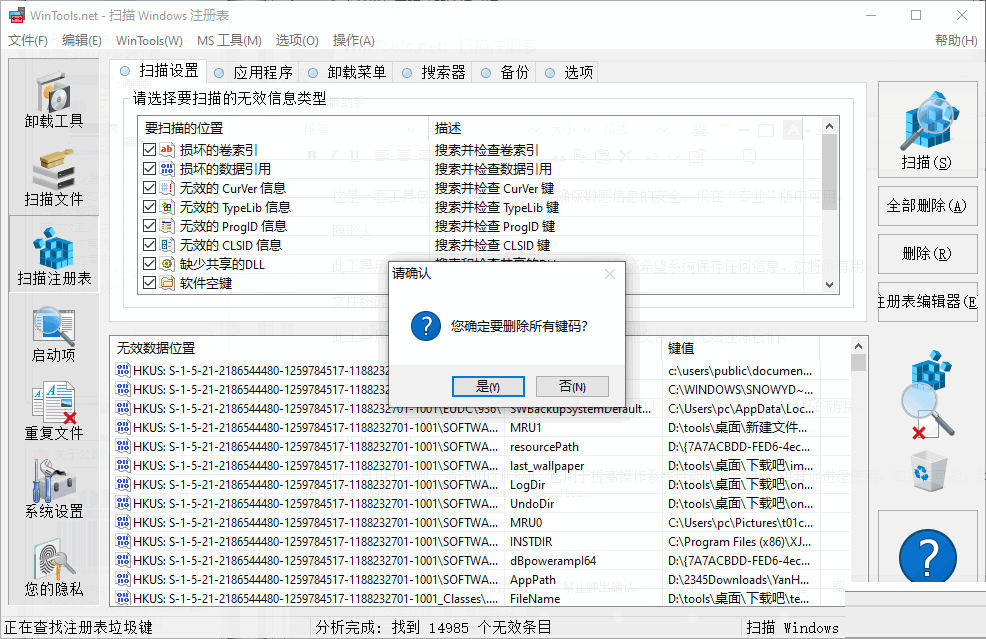Open the 编辑(E) menu

pos(82,40)
